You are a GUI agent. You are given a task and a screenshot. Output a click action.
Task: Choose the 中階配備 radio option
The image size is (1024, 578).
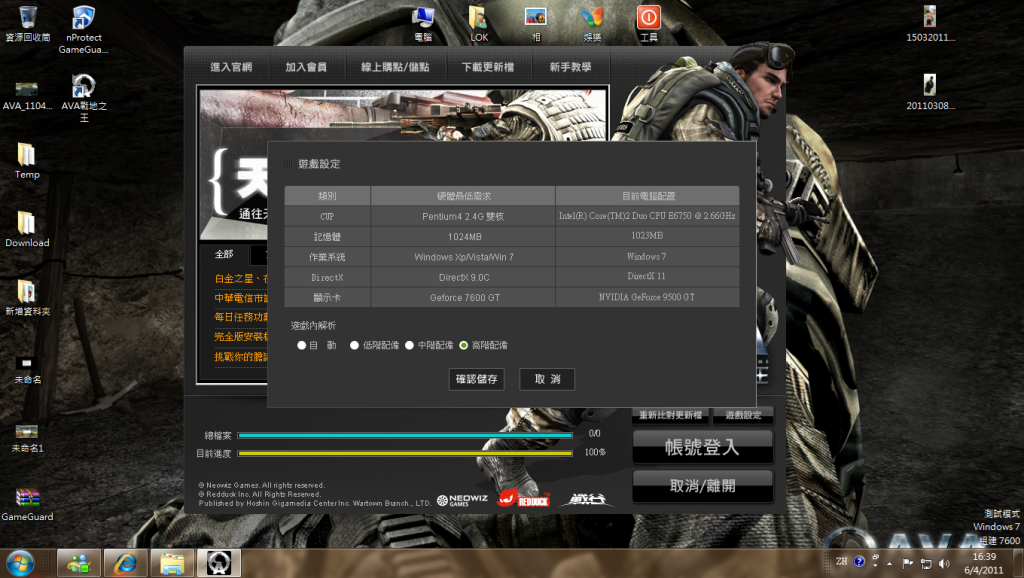tap(409, 345)
